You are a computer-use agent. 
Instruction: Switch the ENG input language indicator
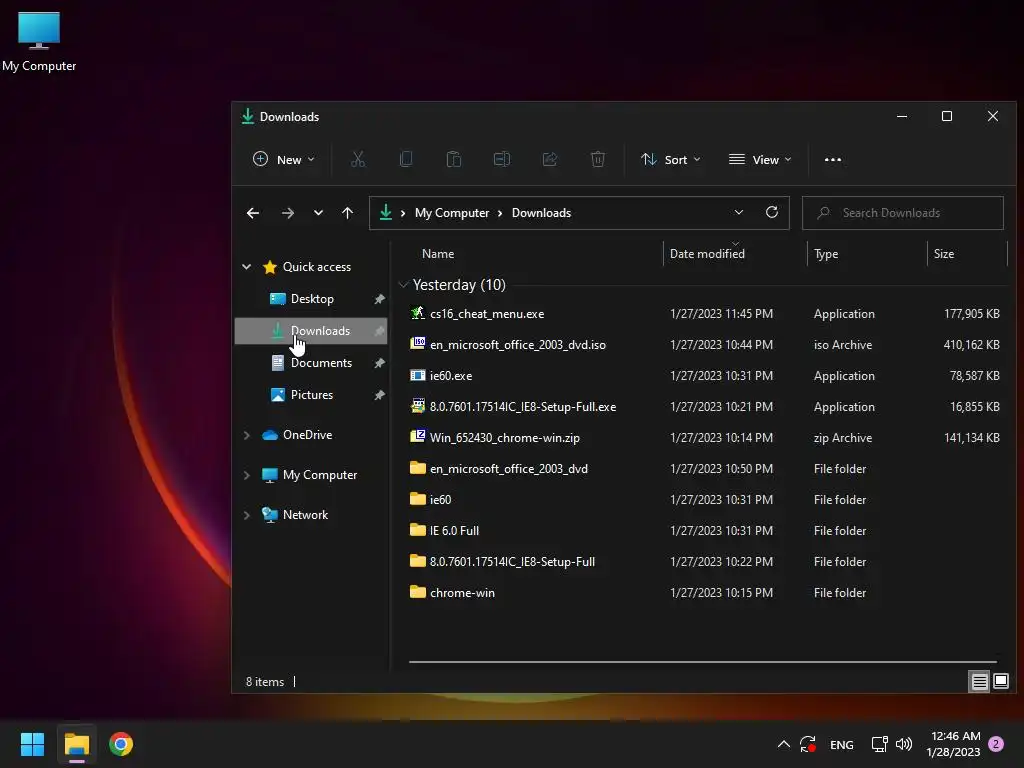[x=841, y=744]
